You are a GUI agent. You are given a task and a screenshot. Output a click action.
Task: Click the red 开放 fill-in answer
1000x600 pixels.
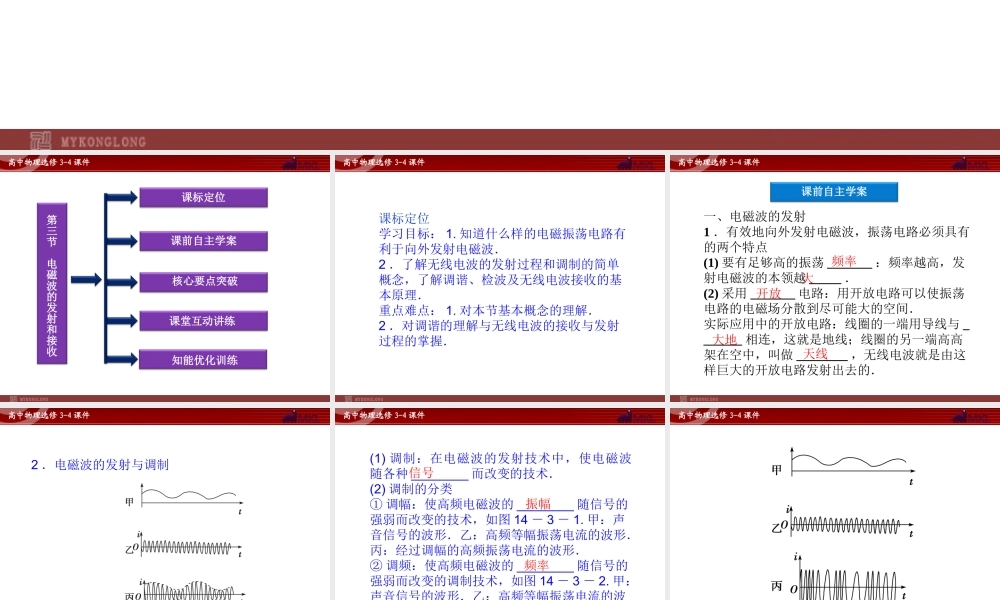pos(769,293)
